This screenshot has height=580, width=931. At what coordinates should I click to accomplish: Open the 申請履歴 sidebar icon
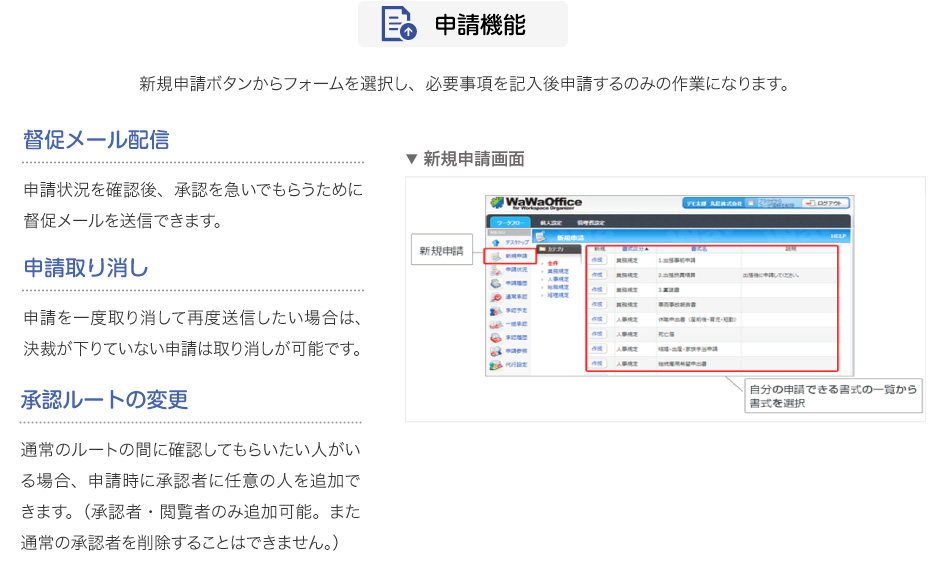(496, 284)
